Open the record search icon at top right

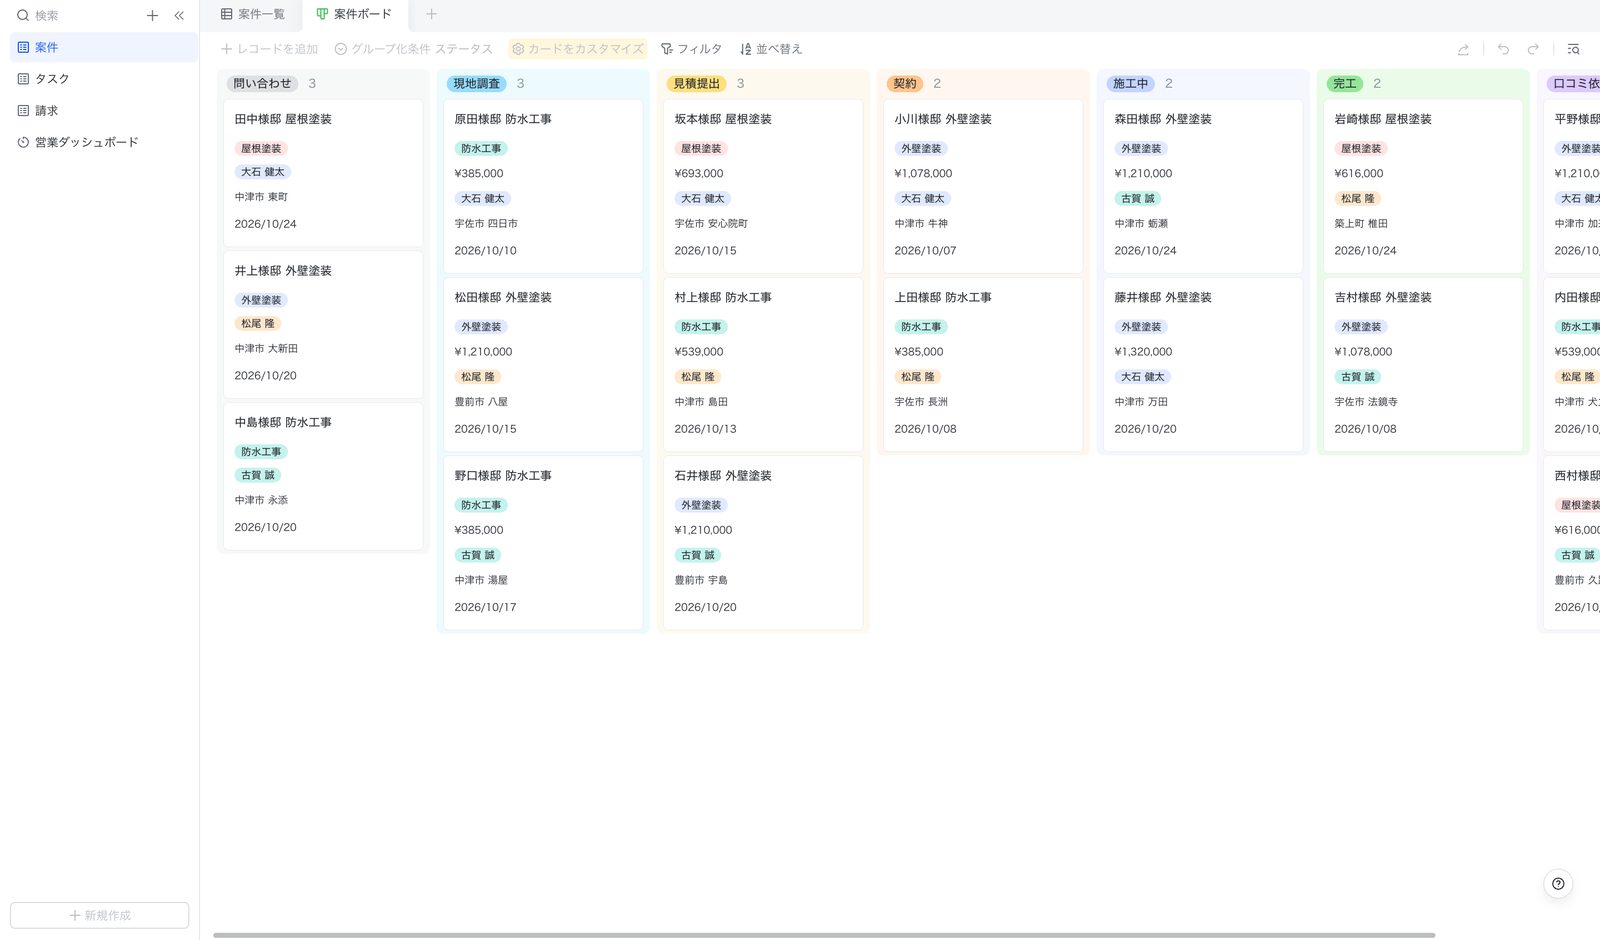coord(1573,49)
